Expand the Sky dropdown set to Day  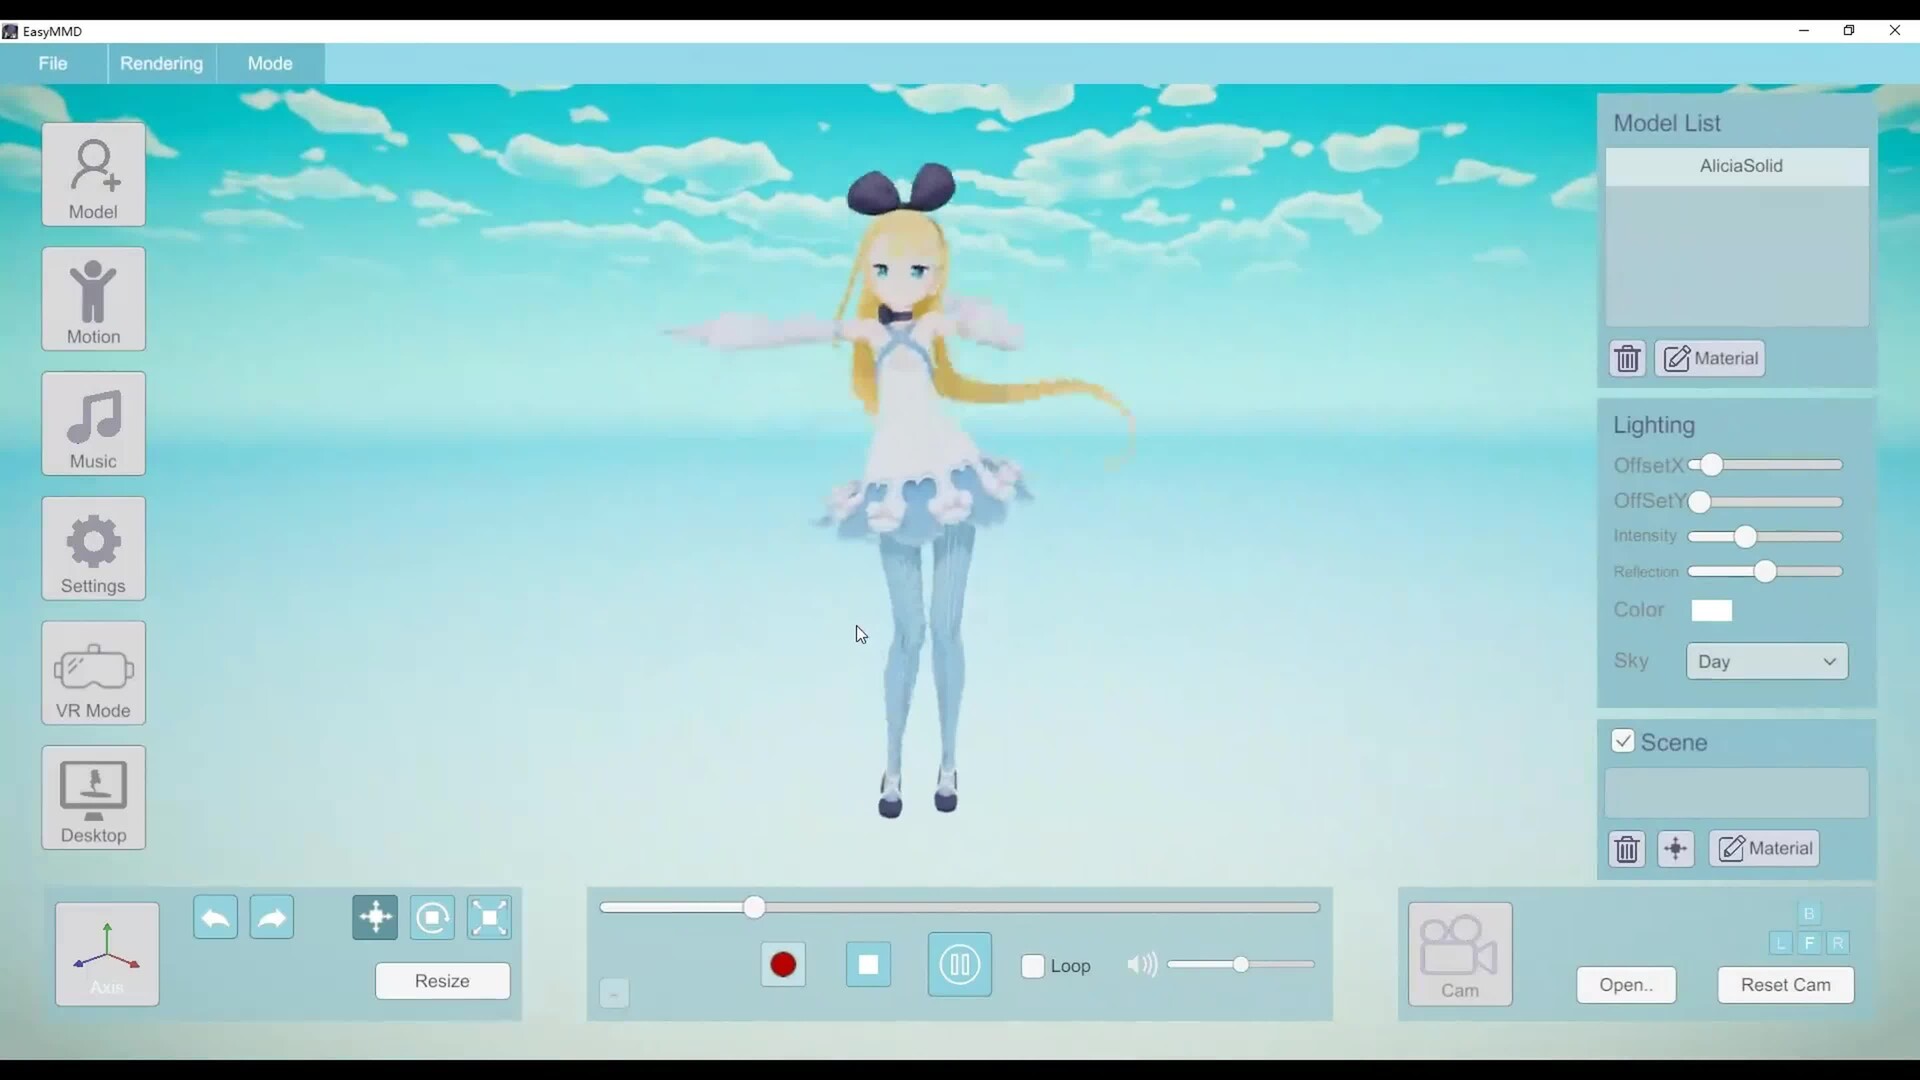[x=1767, y=661]
